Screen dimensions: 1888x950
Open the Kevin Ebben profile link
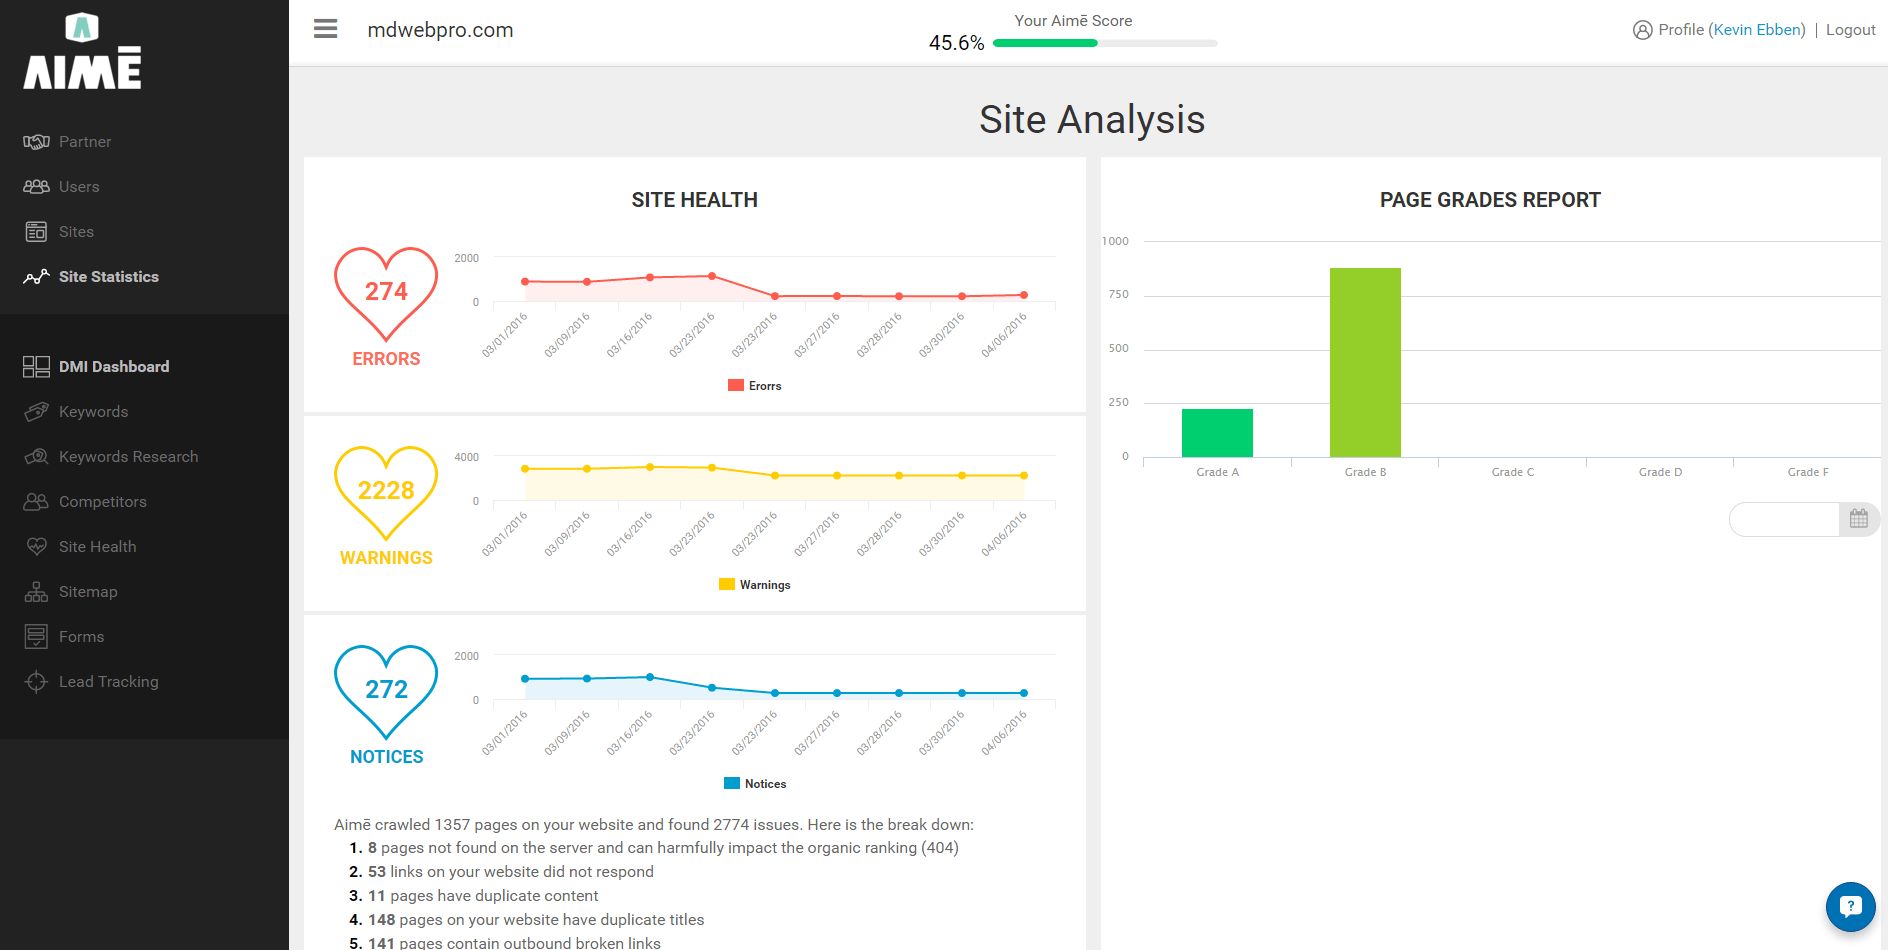coord(1758,30)
